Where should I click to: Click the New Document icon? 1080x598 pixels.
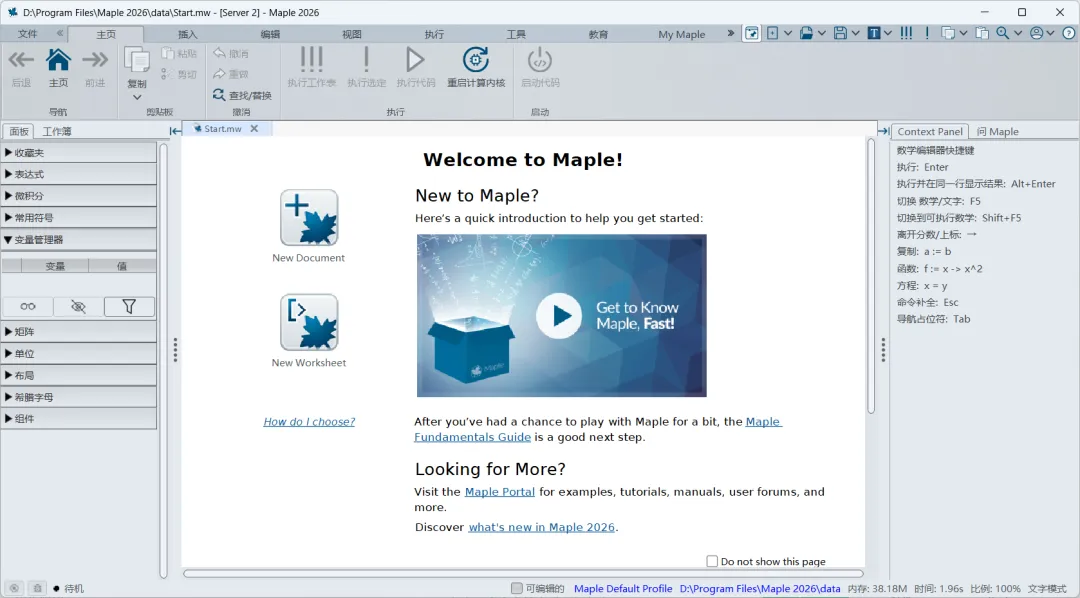tap(309, 218)
